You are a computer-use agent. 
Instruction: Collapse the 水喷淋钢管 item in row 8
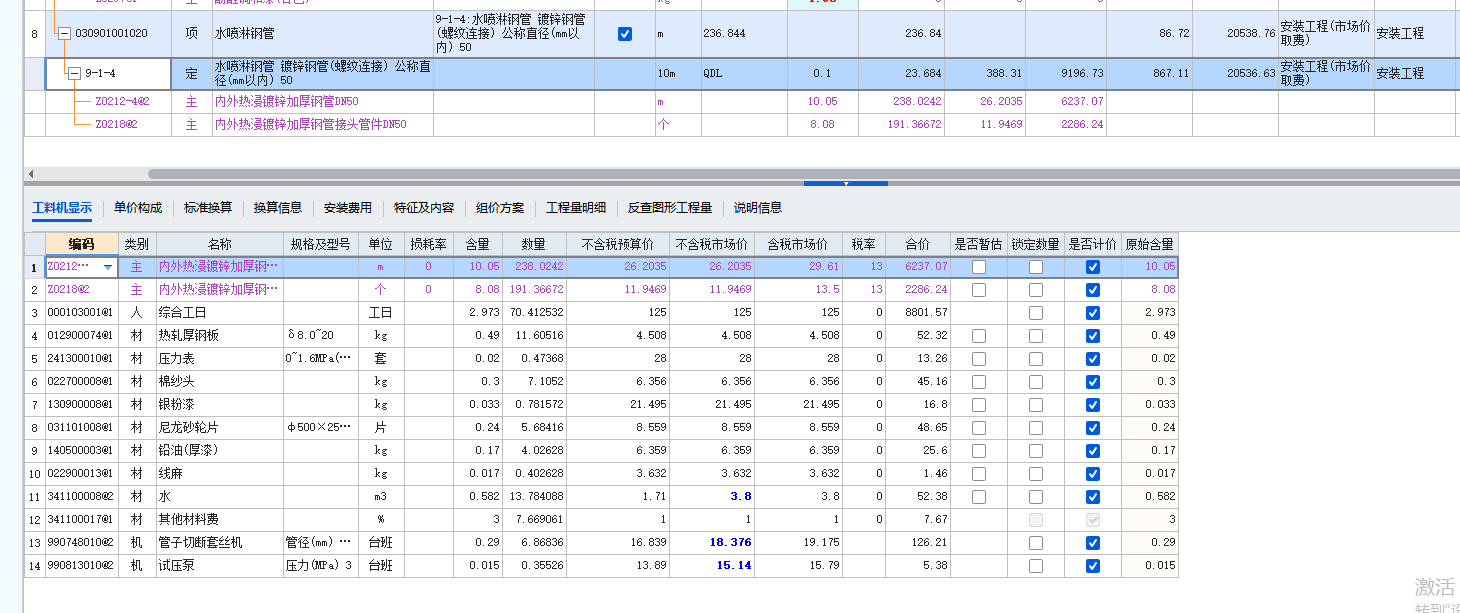pyautogui.click(x=65, y=33)
